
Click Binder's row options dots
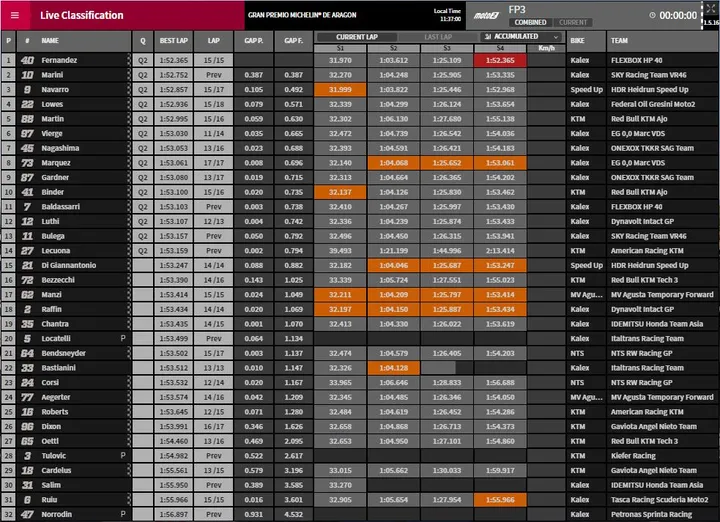[x=129, y=192]
